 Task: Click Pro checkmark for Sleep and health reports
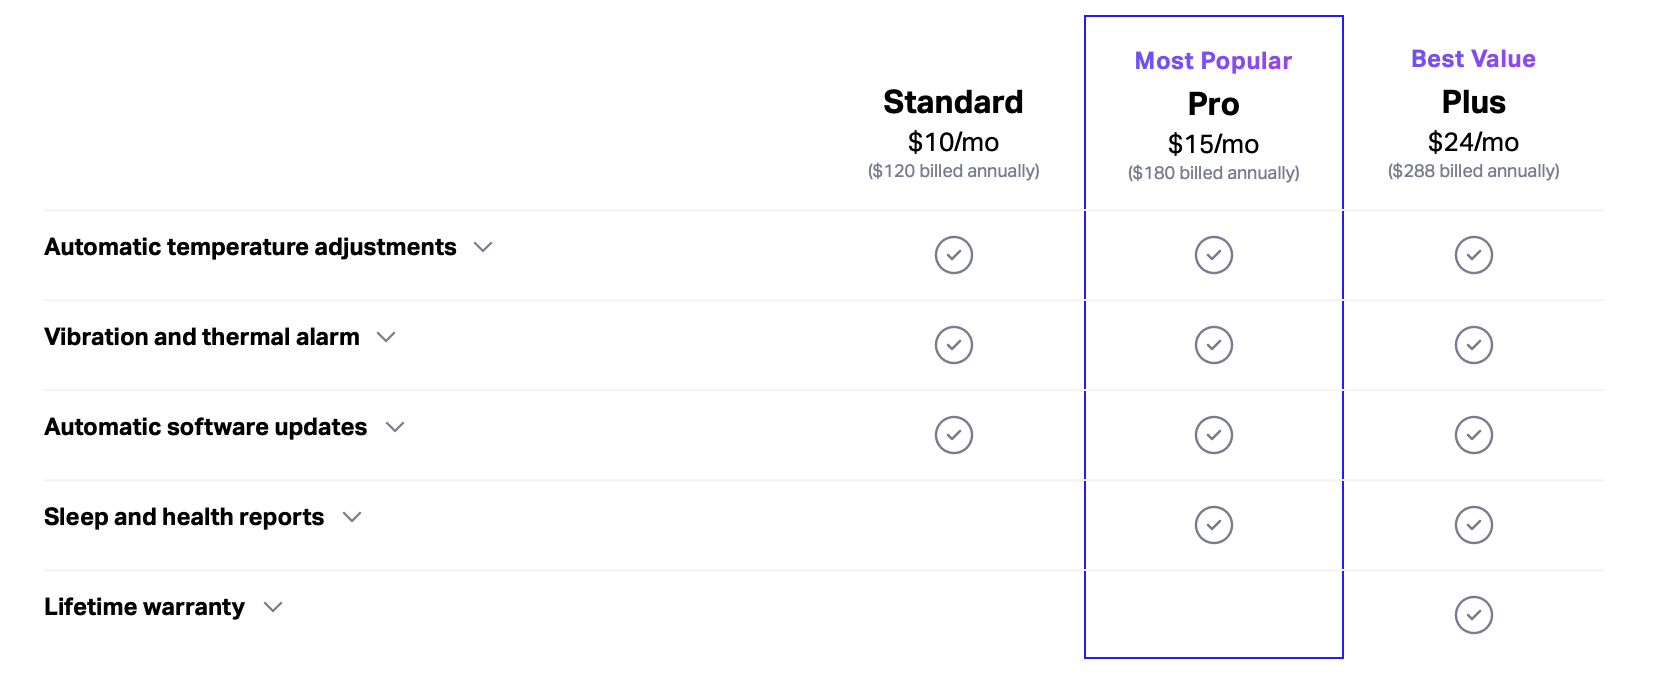1213,525
